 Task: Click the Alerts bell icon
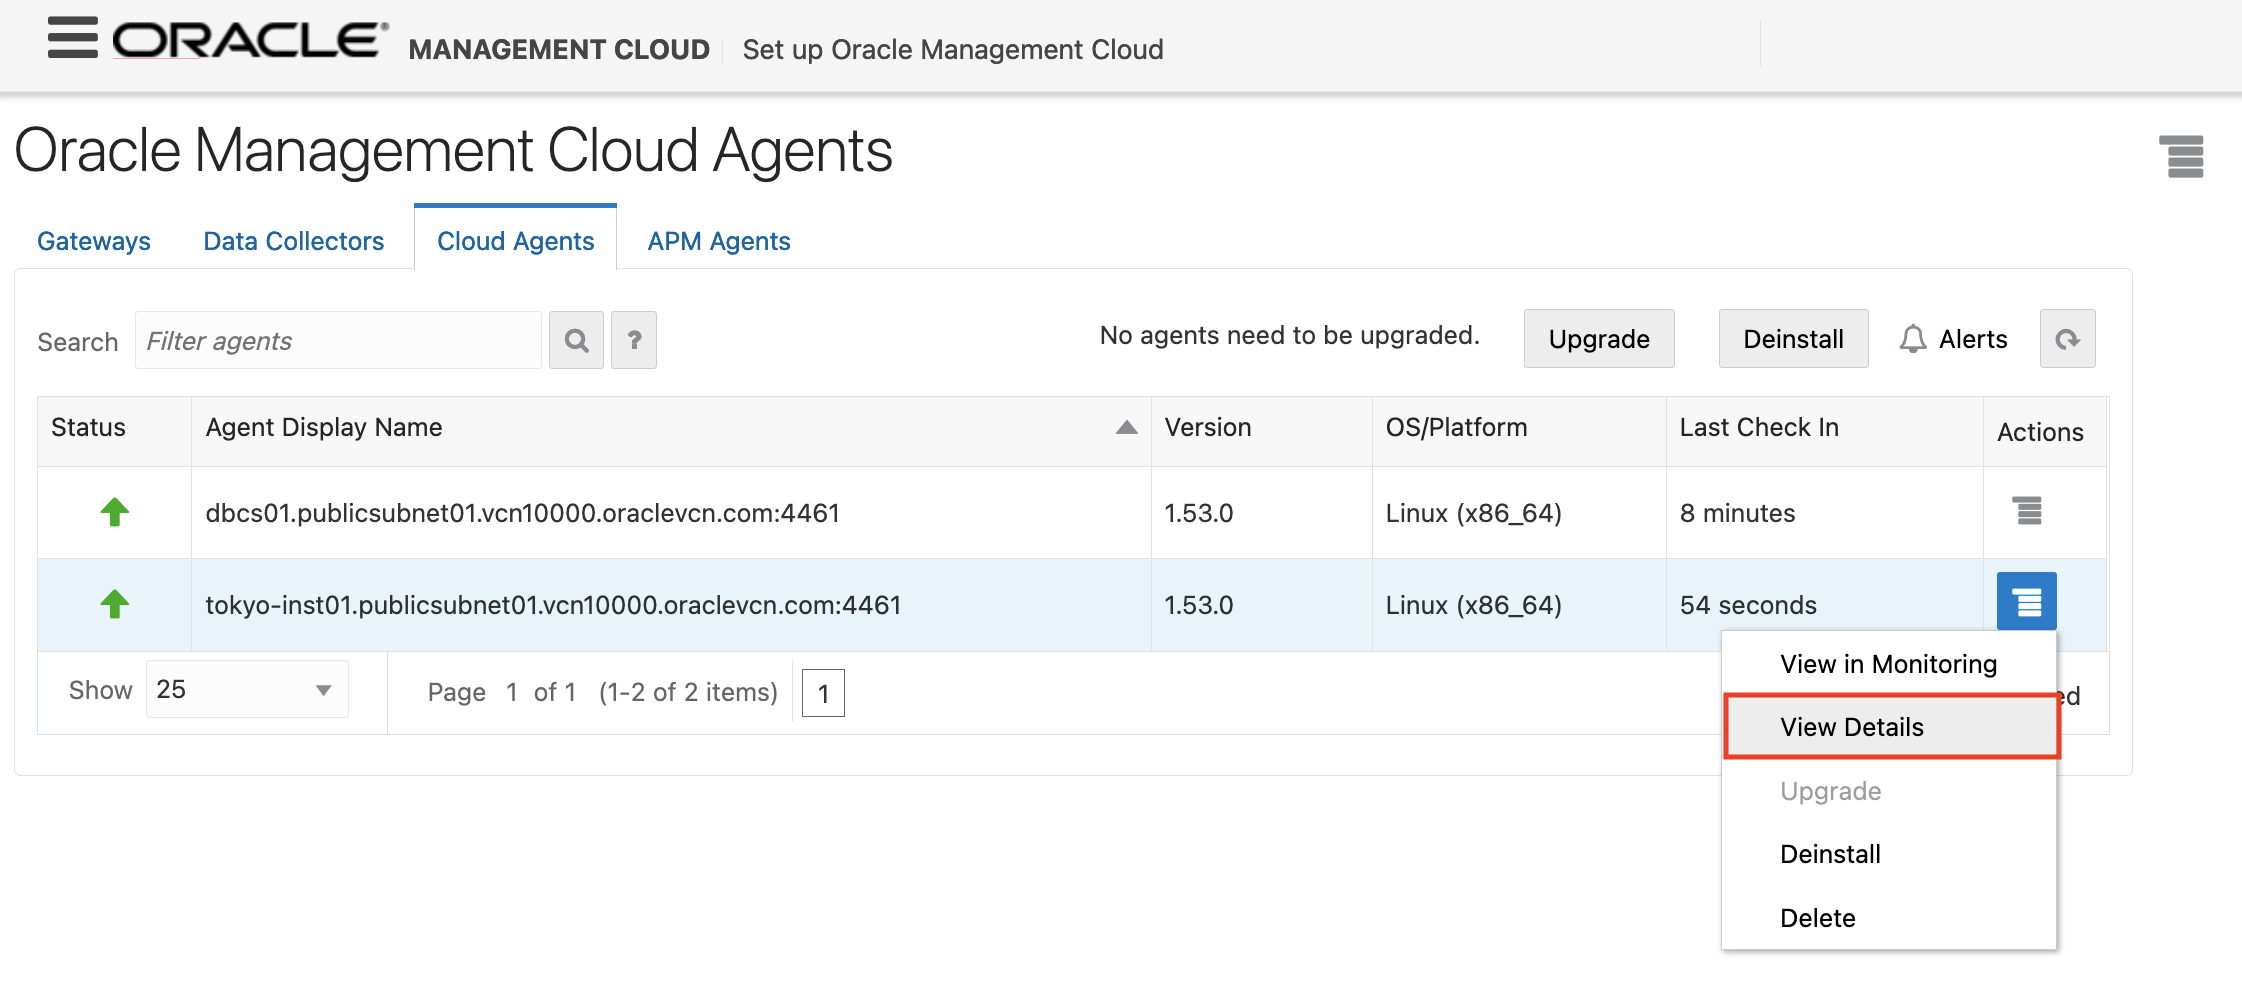[1914, 338]
